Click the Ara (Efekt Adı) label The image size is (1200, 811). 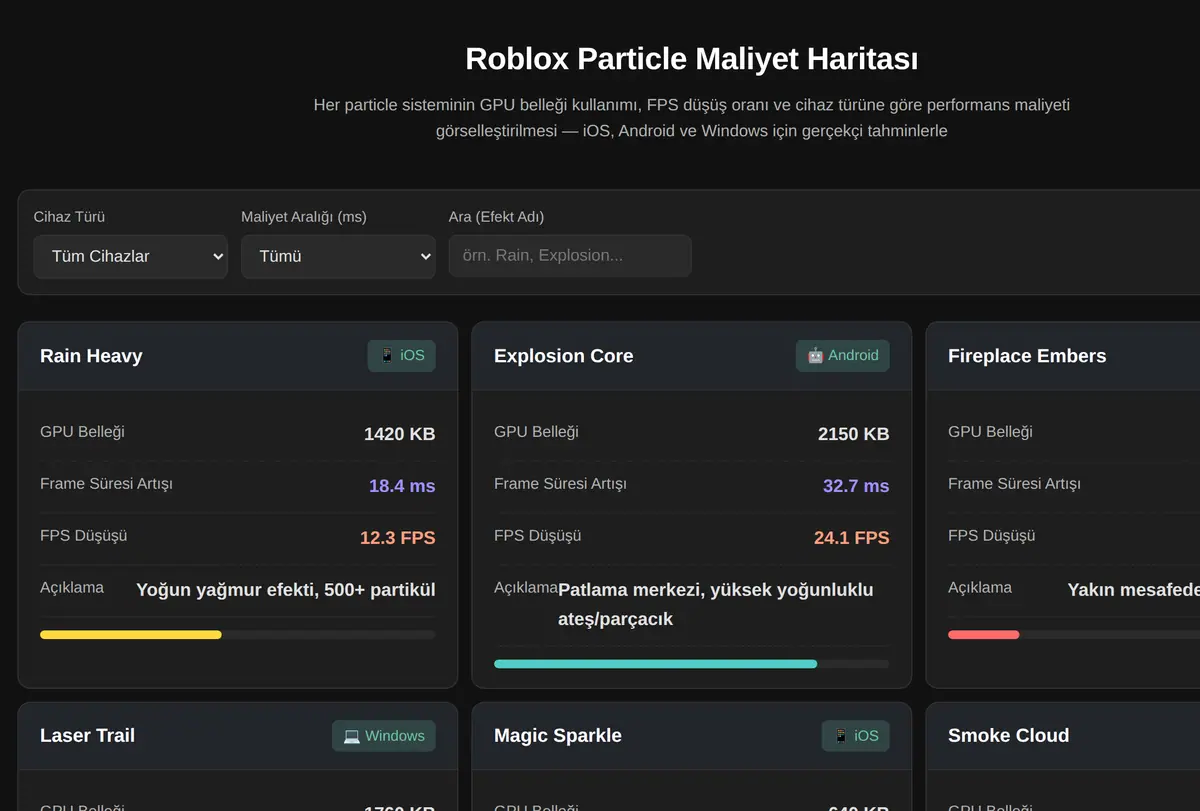pos(496,217)
